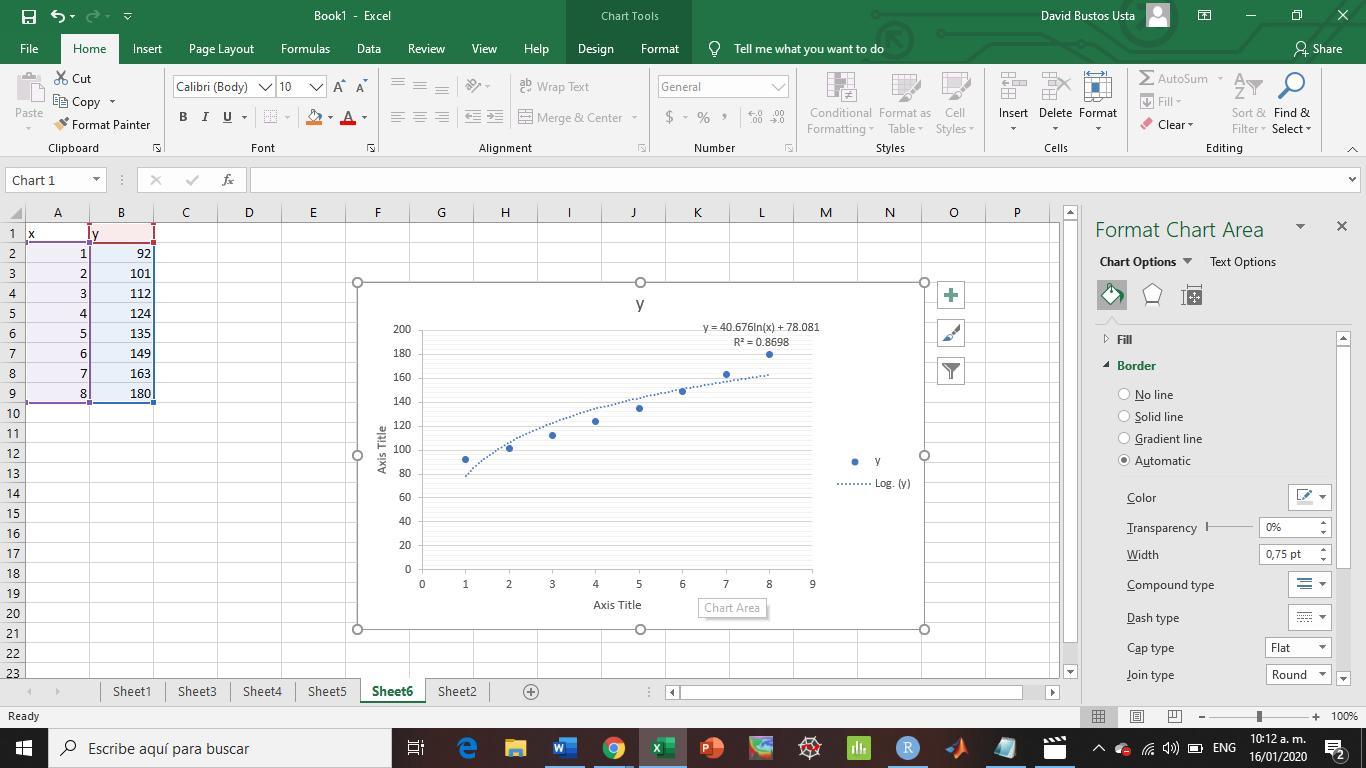
Task: Open Size & Properties icon in pane
Action: [1191, 295]
